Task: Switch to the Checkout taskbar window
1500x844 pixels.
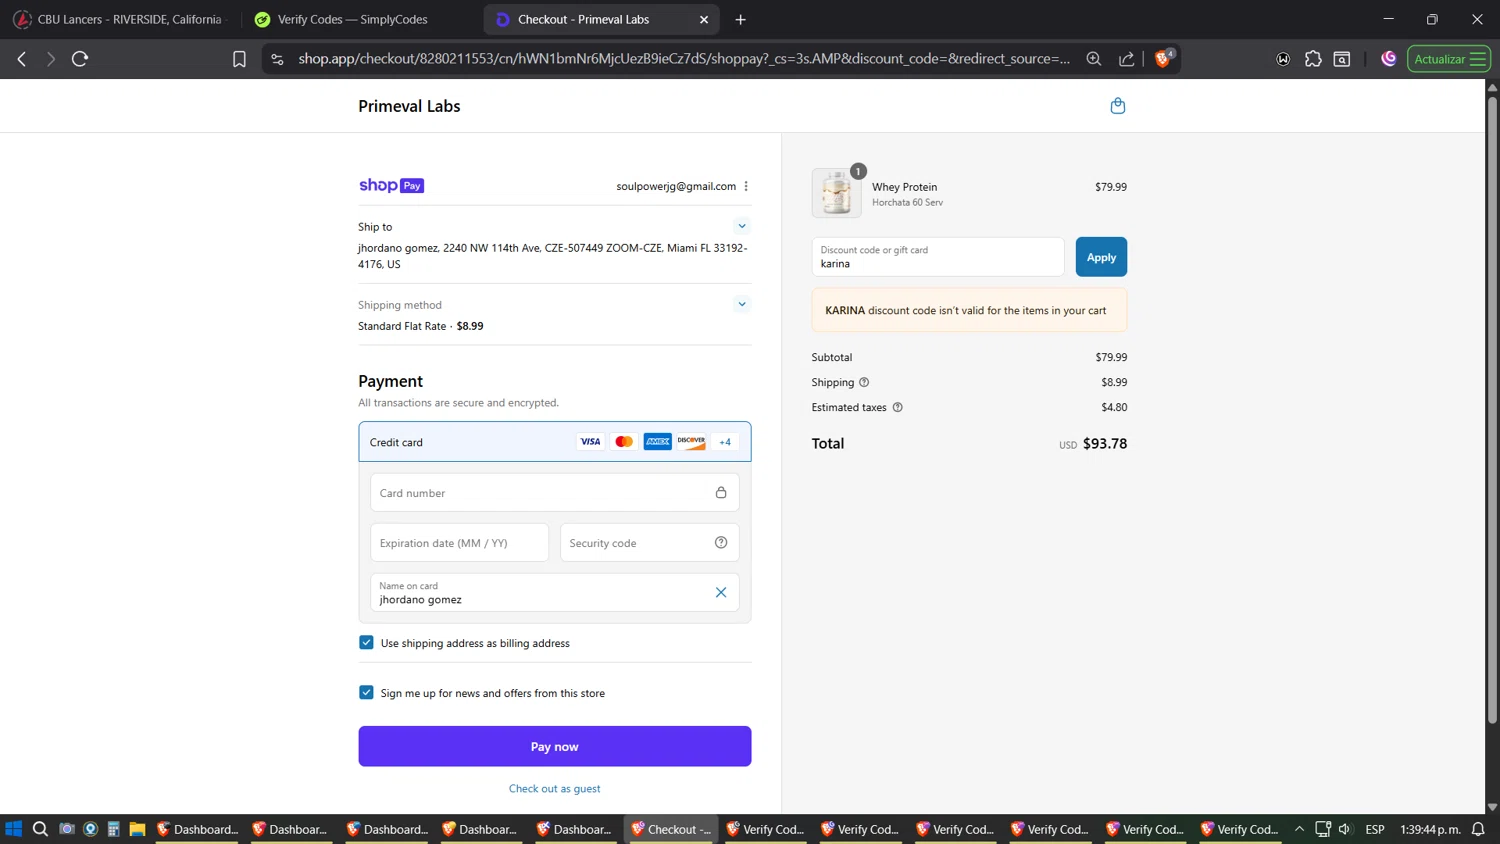Action: point(671,829)
